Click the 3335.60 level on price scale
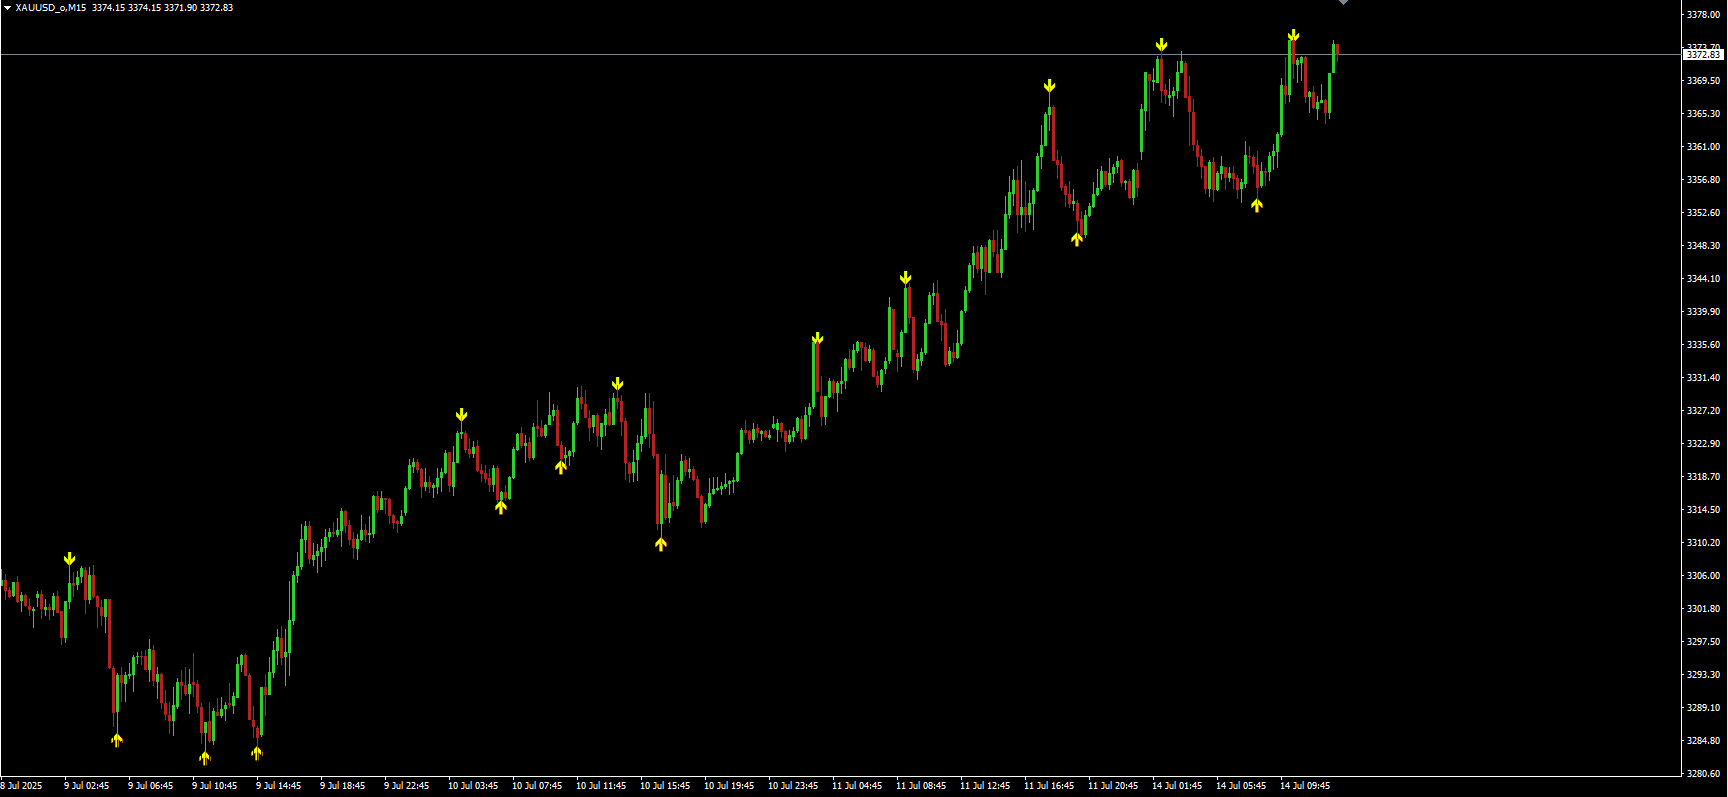1728x797 pixels. pos(1703,345)
